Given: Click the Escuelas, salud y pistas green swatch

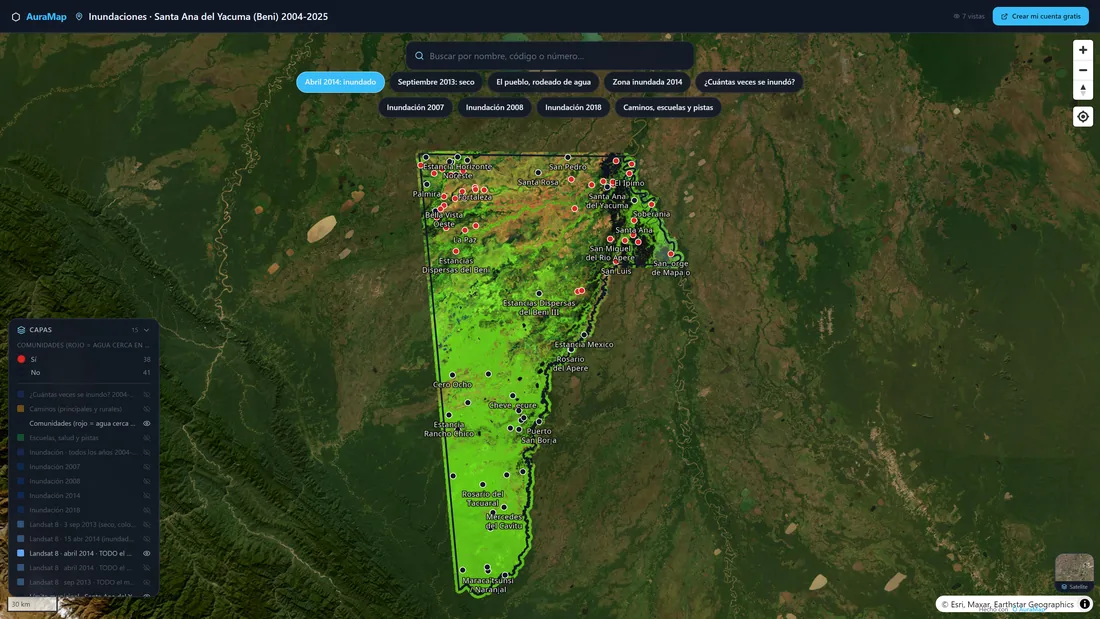Looking at the screenshot, I should (x=21, y=438).
